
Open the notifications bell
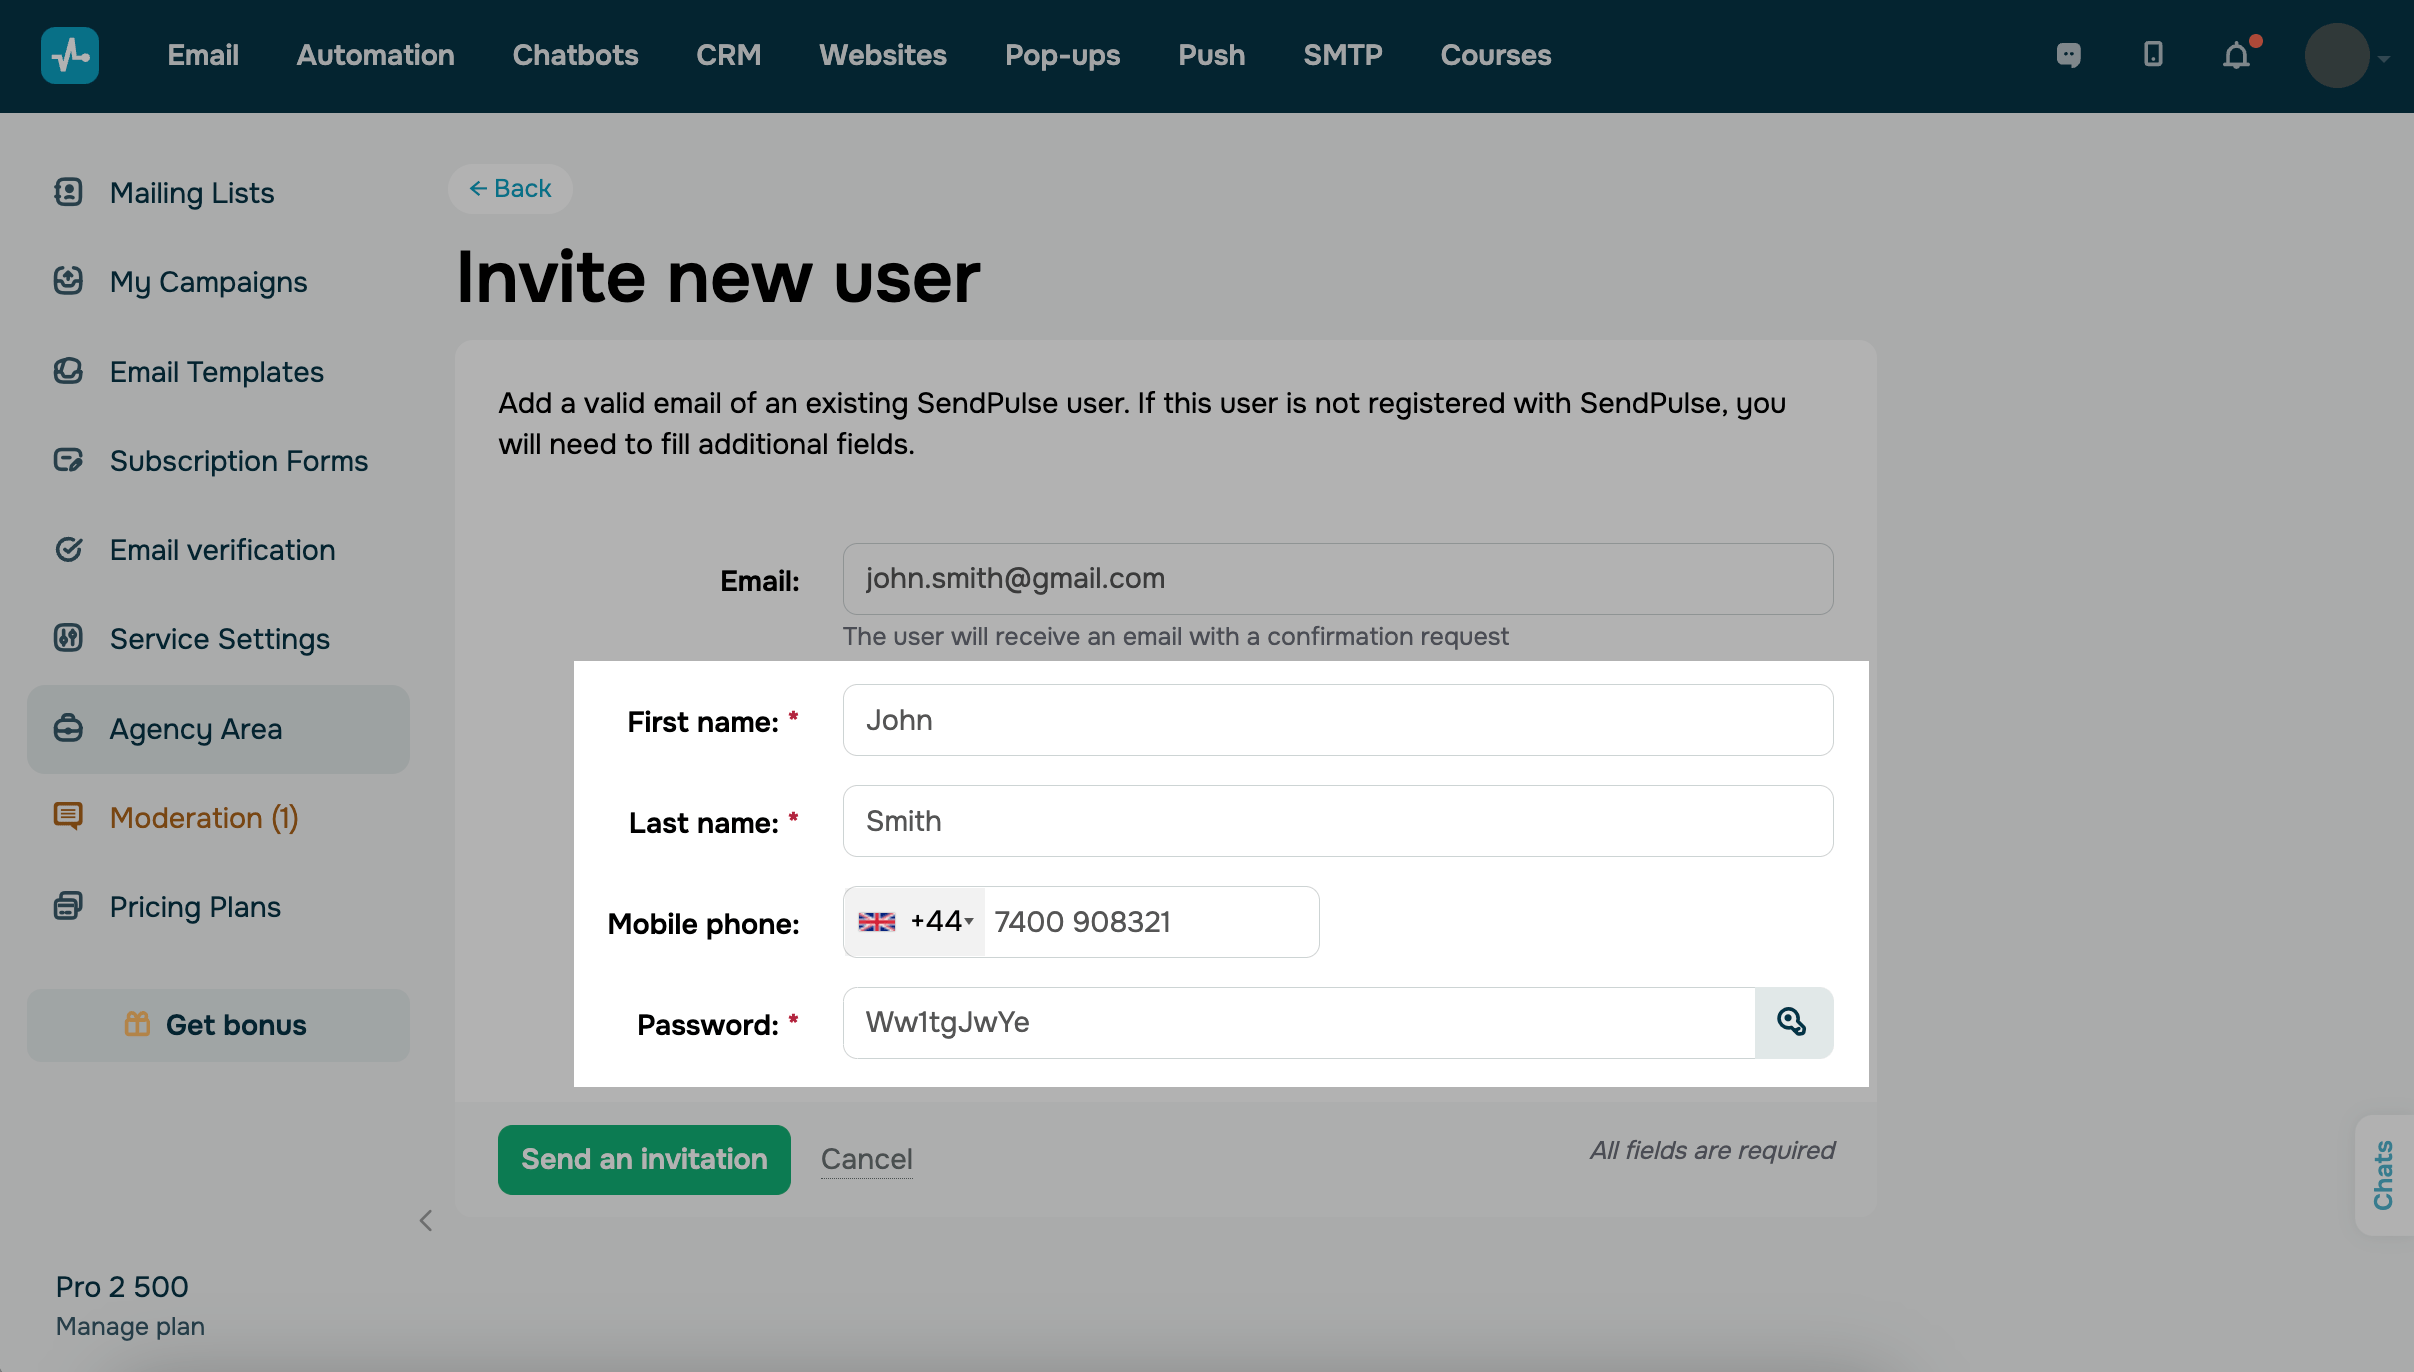pos(2237,56)
